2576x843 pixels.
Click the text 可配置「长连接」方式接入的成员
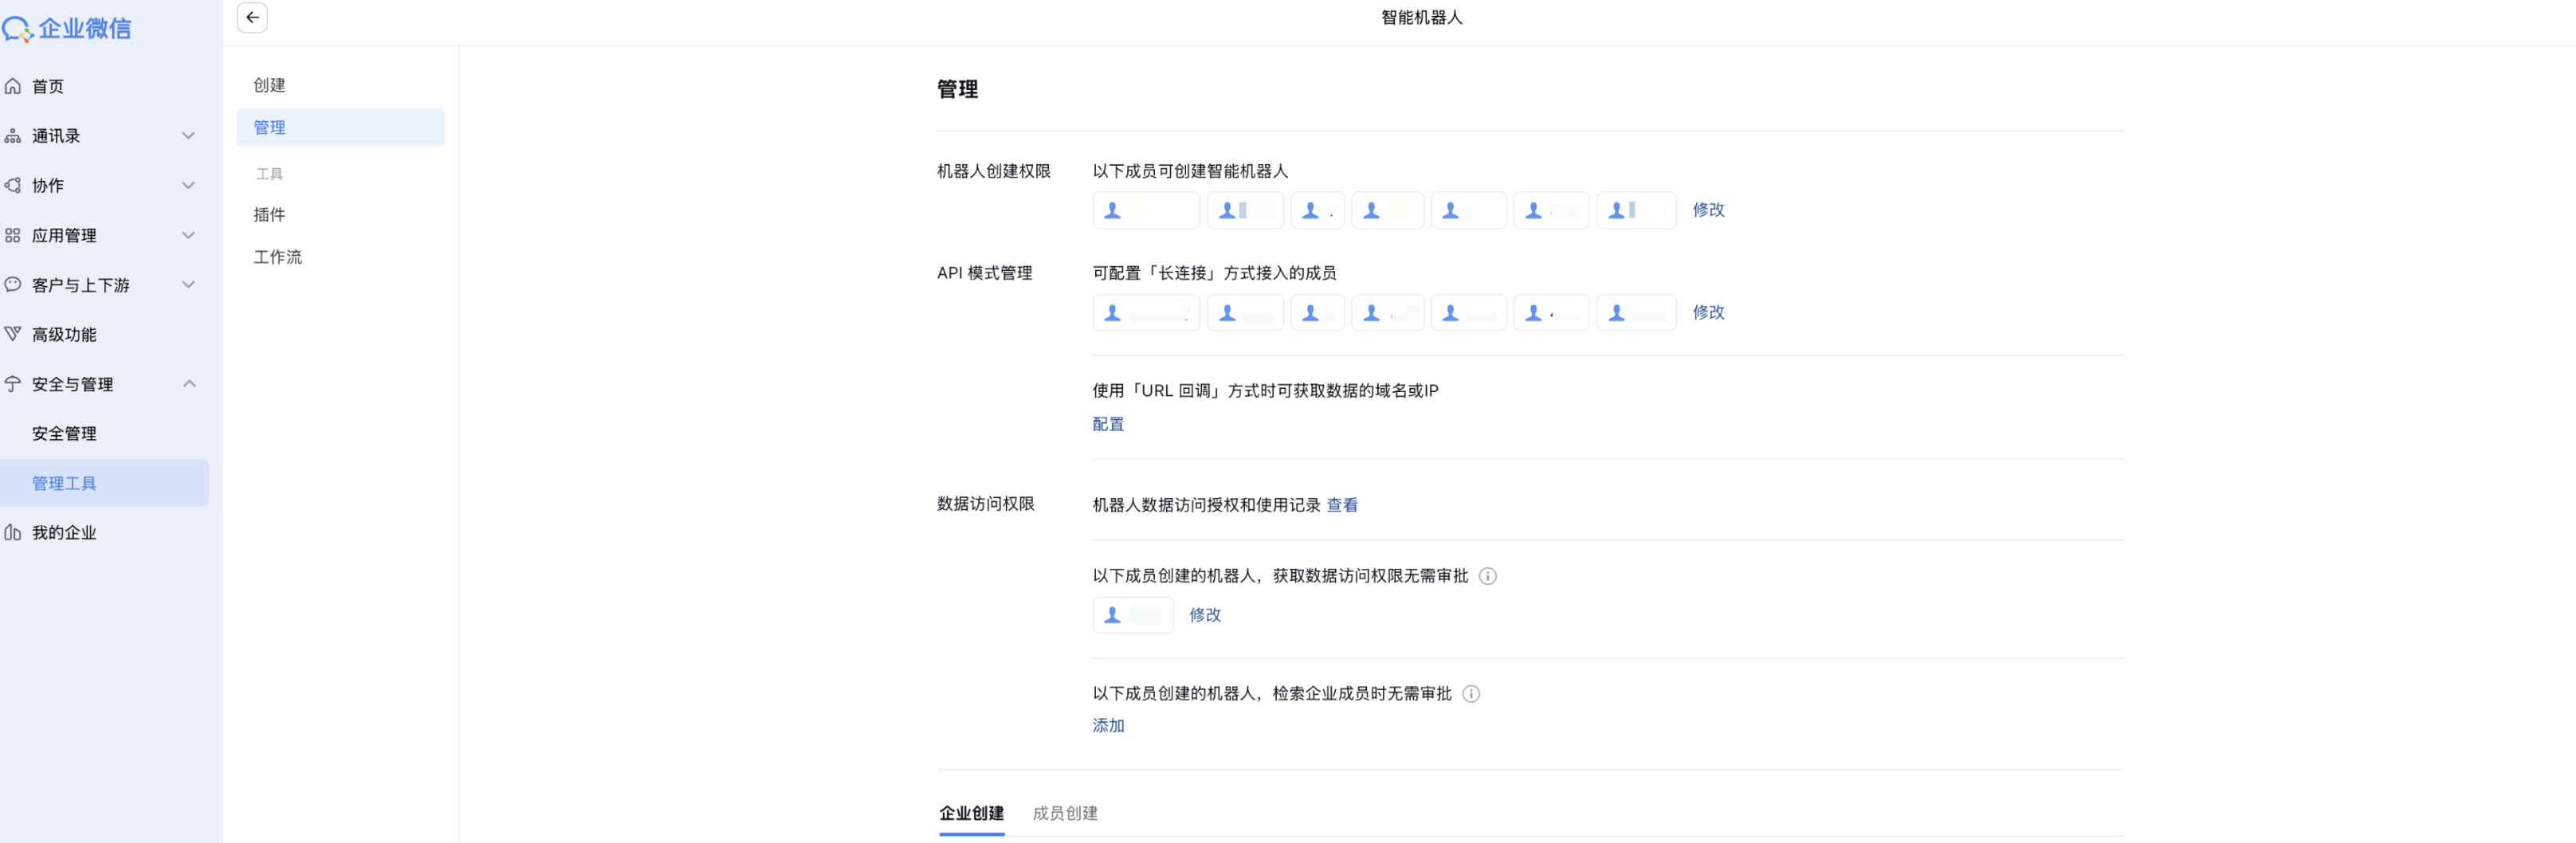tap(1214, 274)
